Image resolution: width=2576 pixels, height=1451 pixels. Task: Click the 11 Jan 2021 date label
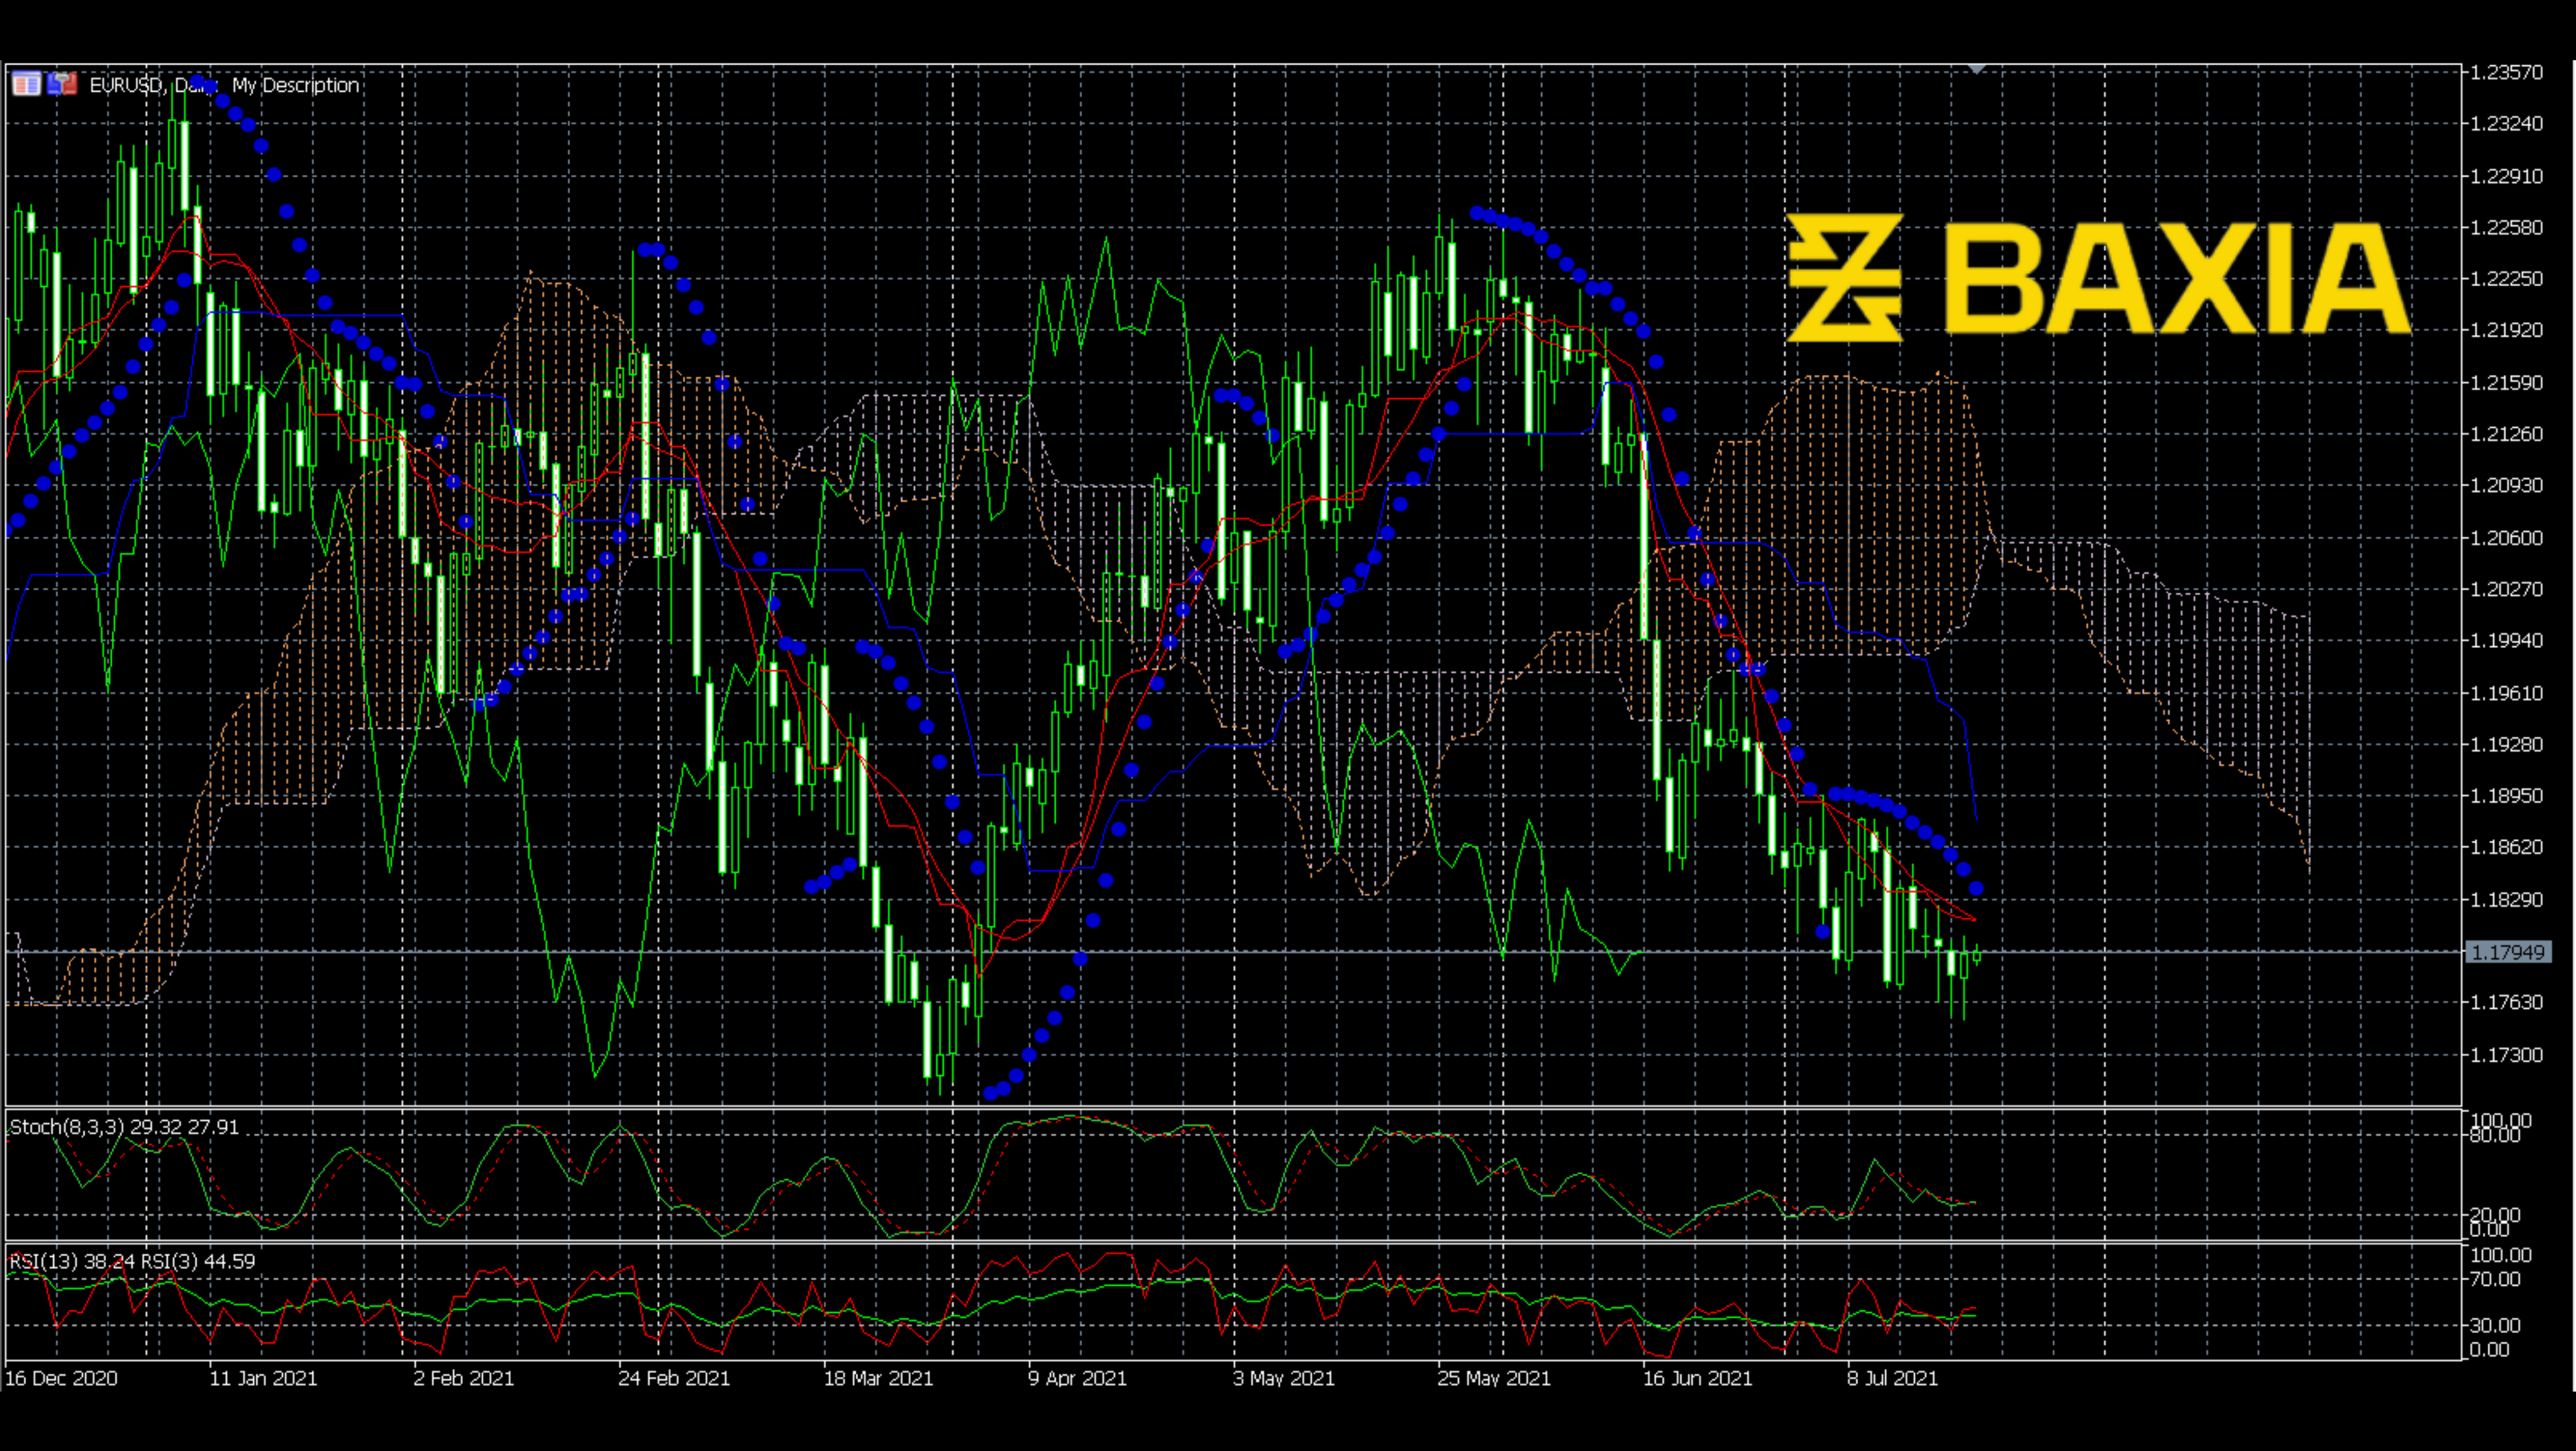[263, 1378]
